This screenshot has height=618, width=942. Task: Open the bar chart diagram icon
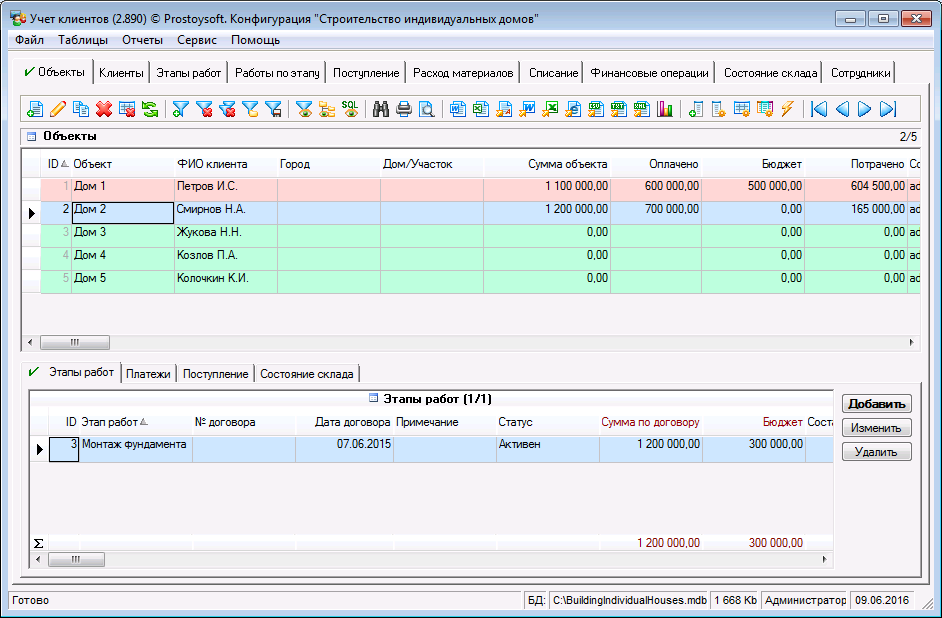click(x=665, y=109)
